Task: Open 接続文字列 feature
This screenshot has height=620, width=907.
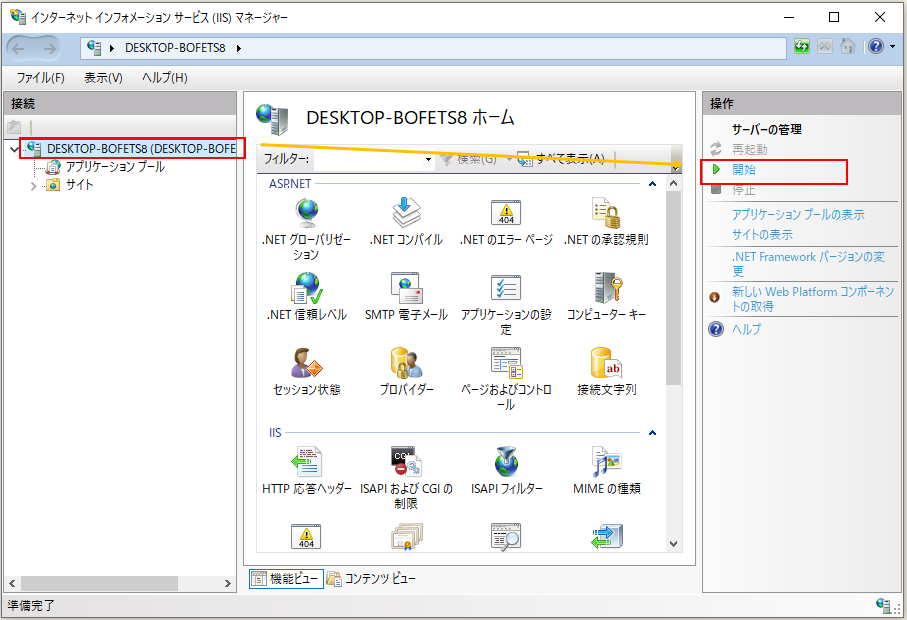Action: 606,372
